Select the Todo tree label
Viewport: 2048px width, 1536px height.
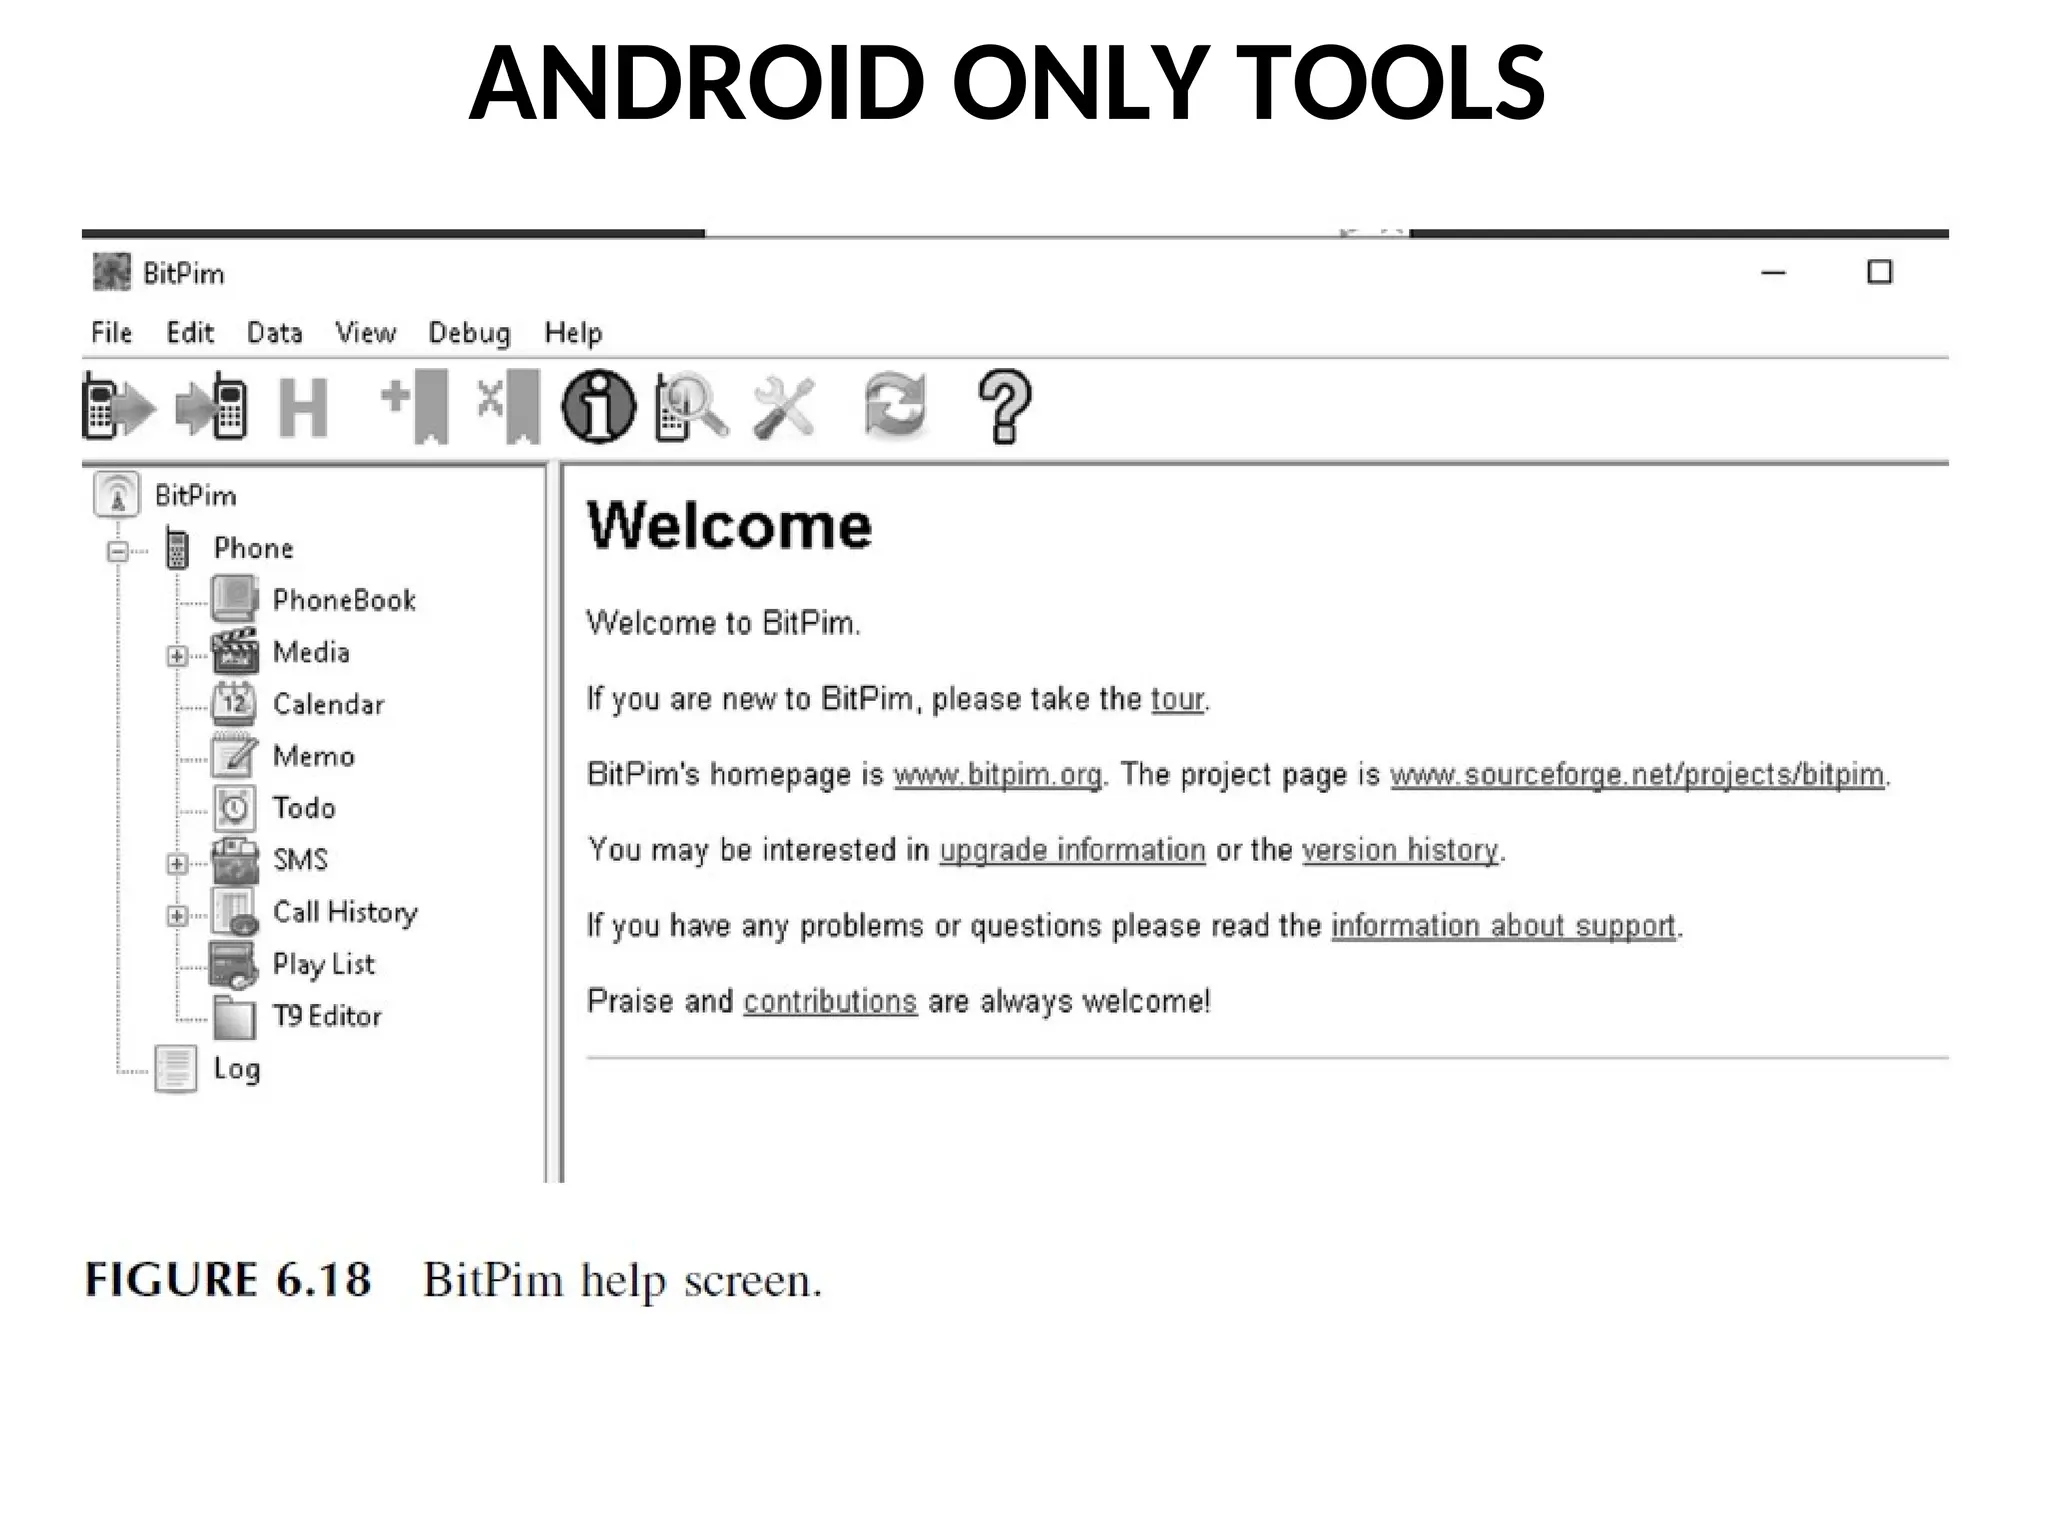click(304, 808)
